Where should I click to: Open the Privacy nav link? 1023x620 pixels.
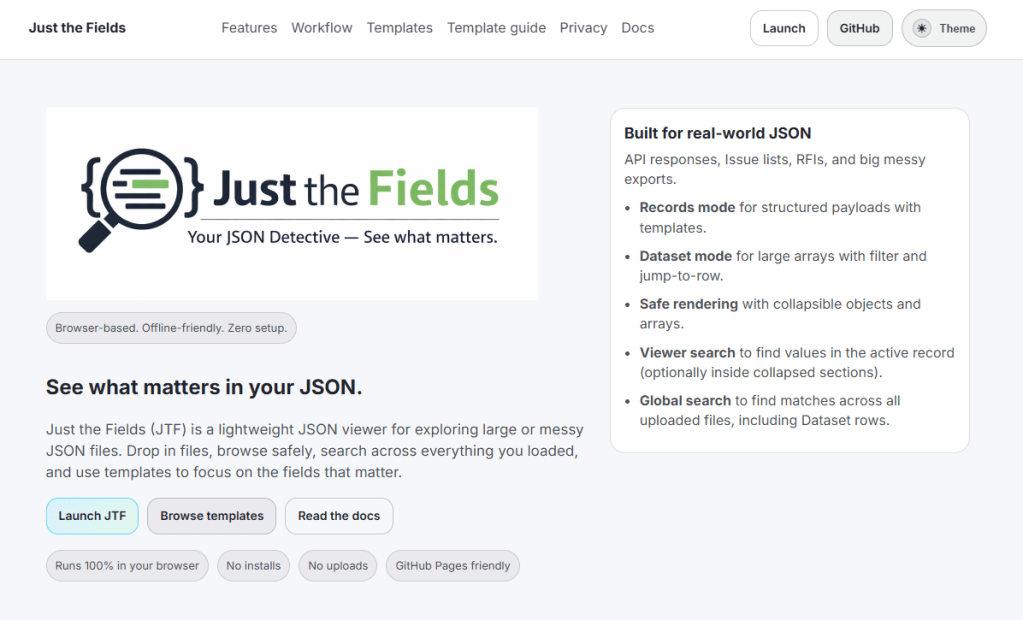point(583,28)
